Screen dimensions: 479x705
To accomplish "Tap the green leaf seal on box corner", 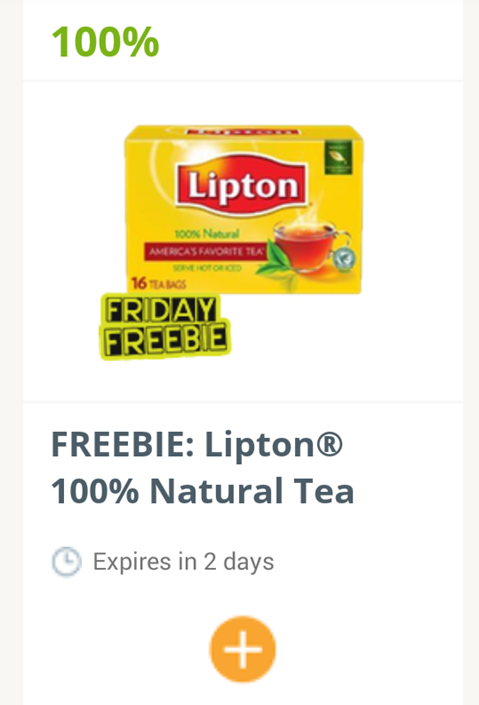I will (338, 157).
